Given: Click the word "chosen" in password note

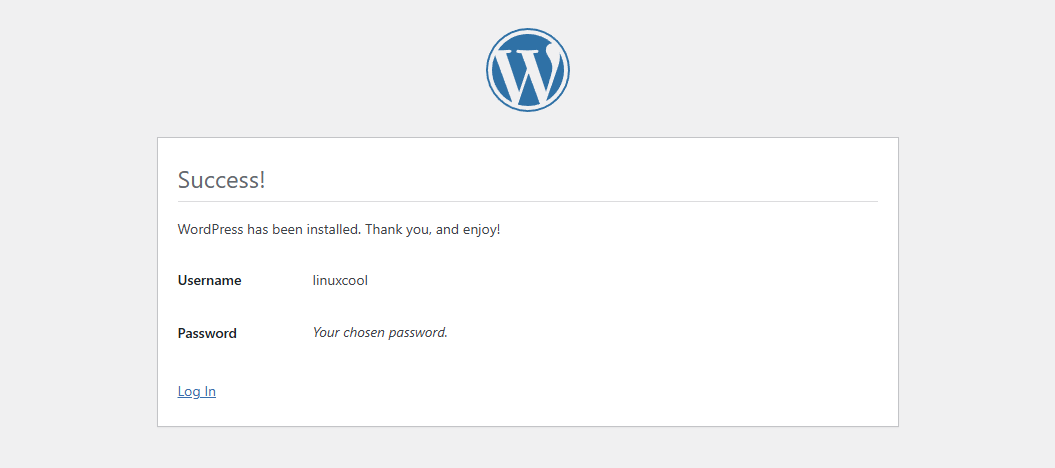Looking at the screenshot, I should pos(367,332).
